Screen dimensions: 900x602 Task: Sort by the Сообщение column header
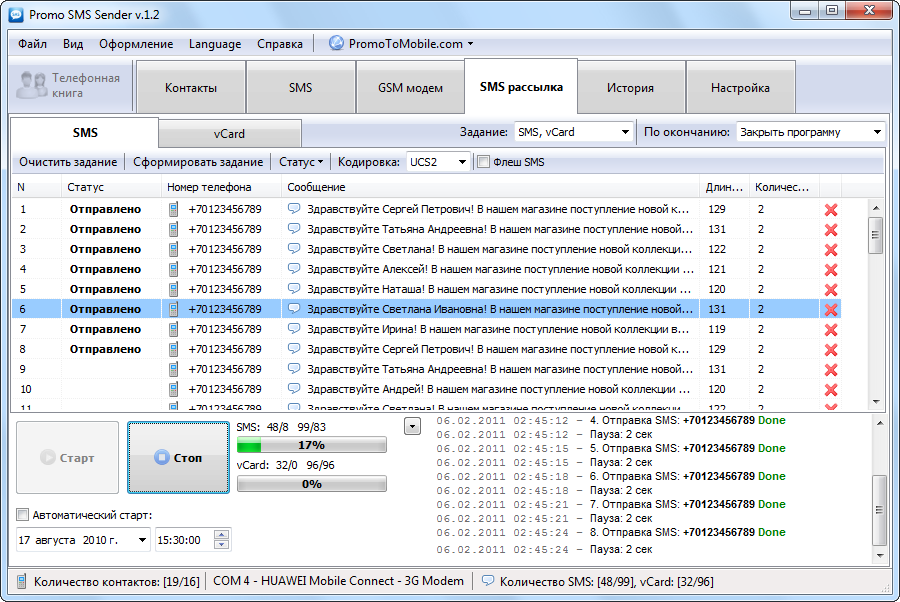(x=490, y=187)
